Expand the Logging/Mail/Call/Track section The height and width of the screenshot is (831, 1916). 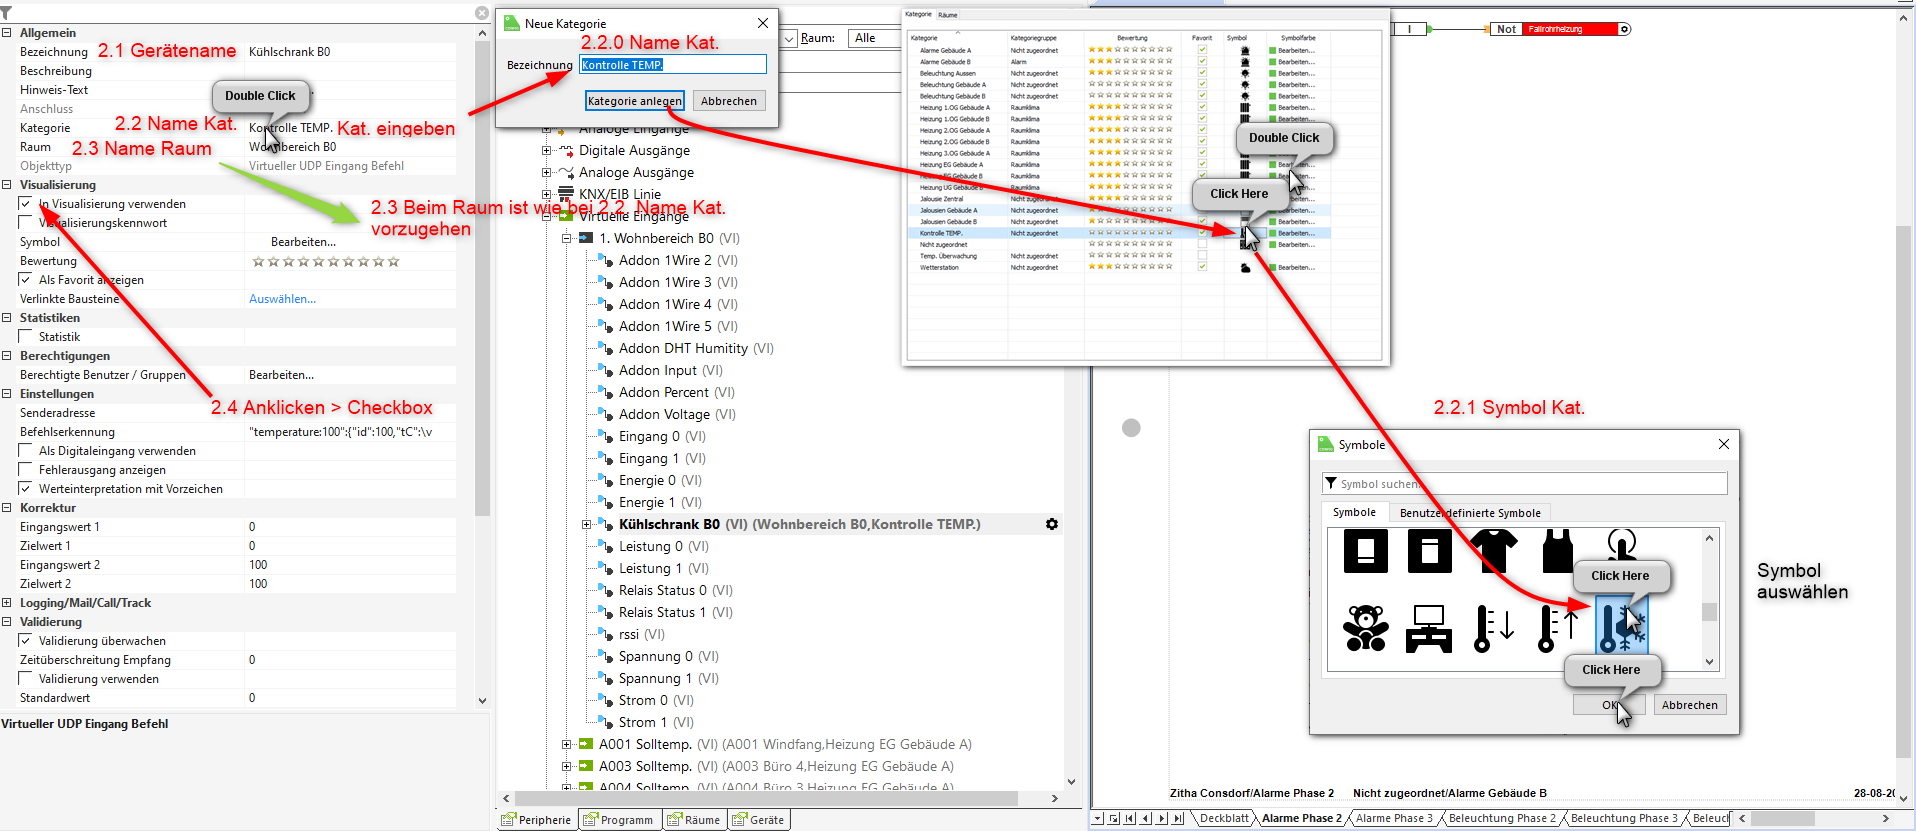pyautogui.click(x=7, y=603)
